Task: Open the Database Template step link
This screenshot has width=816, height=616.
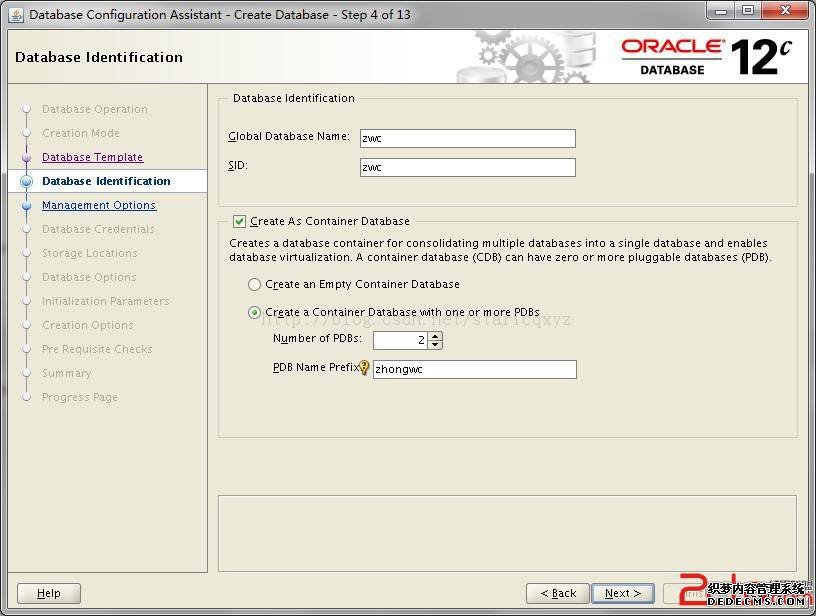Action: coord(92,158)
